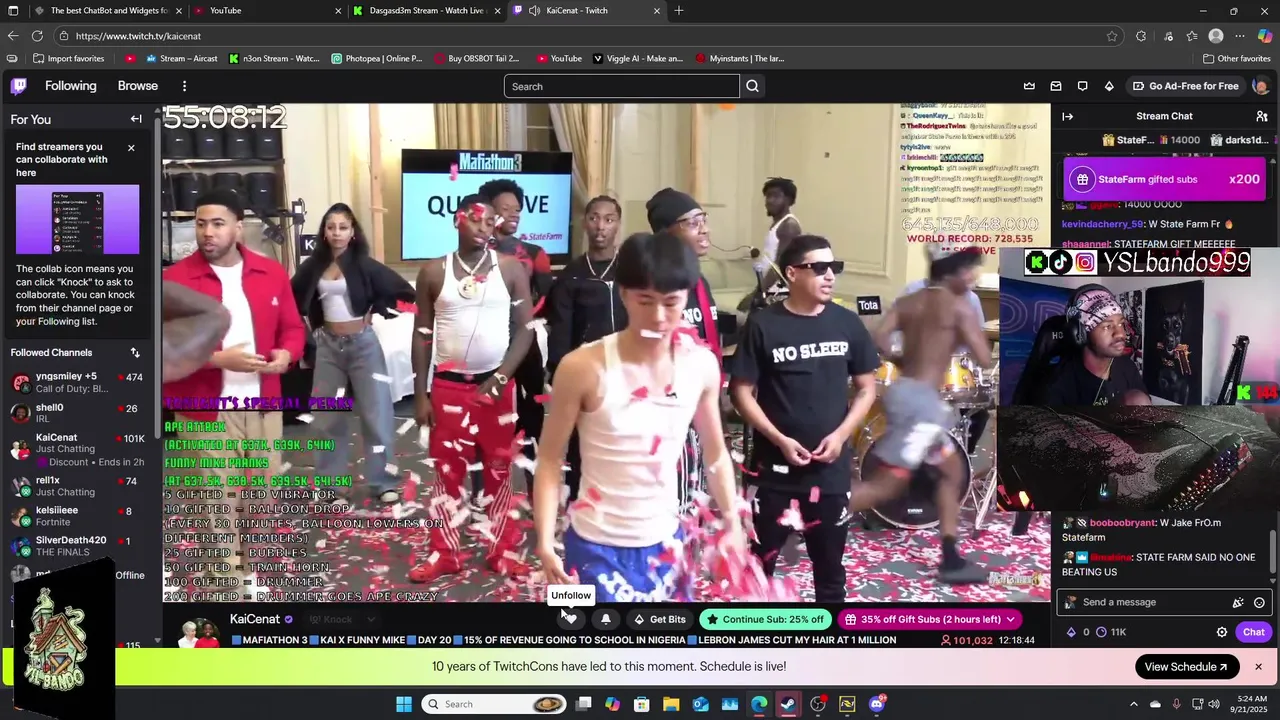Click the Windows taskbar Search box
This screenshot has width=1280, height=720.
[496, 704]
